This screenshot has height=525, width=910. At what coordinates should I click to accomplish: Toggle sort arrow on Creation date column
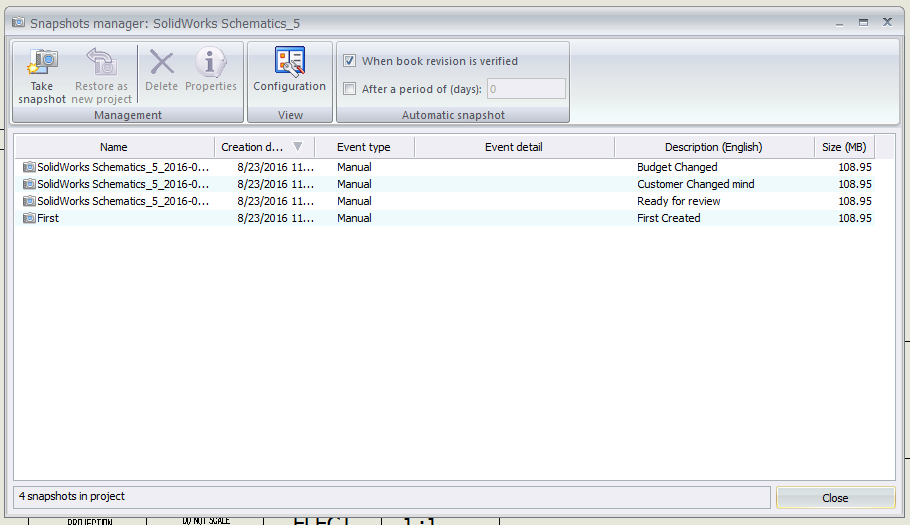(x=297, y=147)
